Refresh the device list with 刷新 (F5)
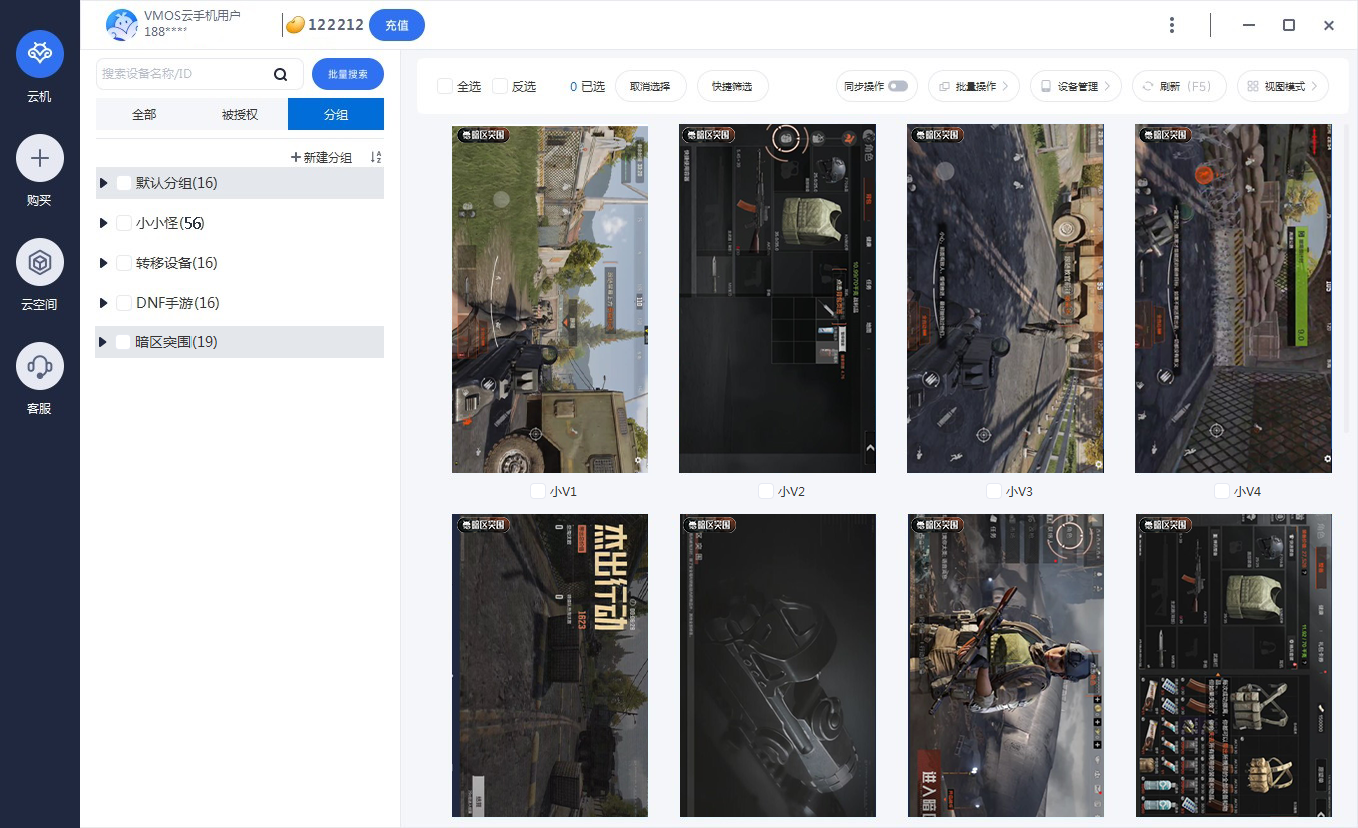The image size is (1358, 828). (1178, 86)
